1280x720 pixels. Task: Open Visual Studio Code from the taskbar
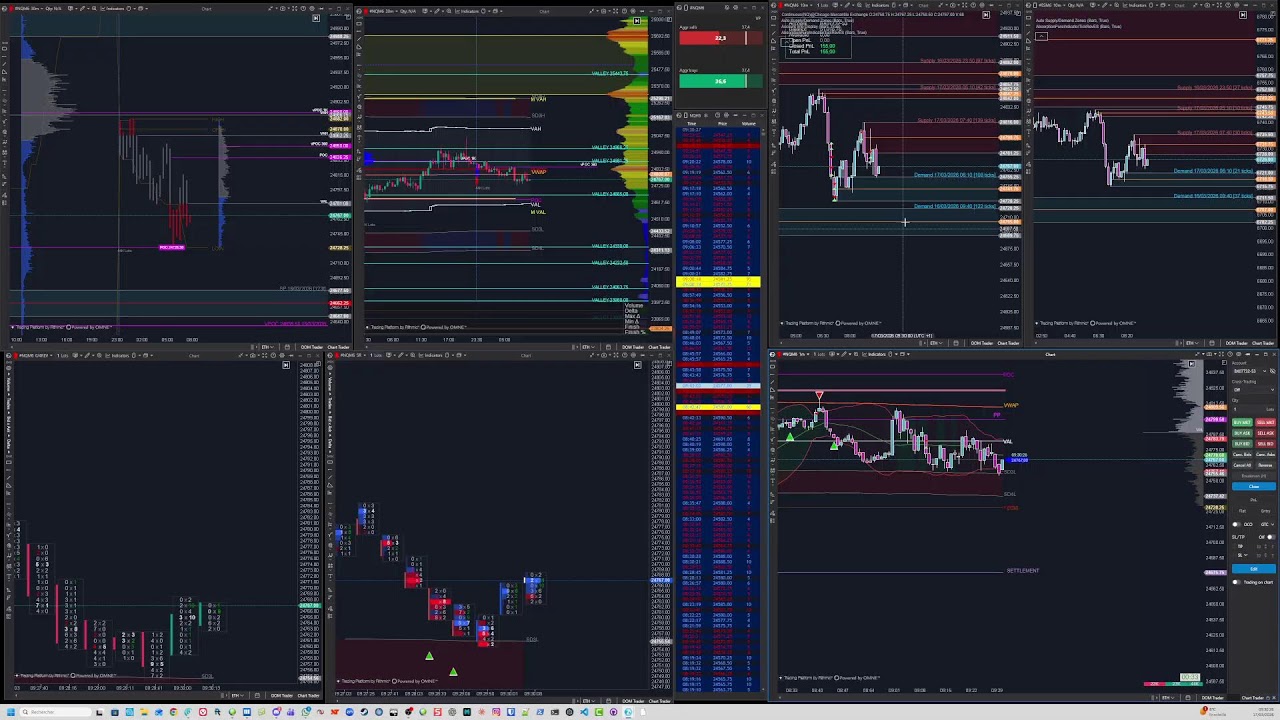[583, 712]
